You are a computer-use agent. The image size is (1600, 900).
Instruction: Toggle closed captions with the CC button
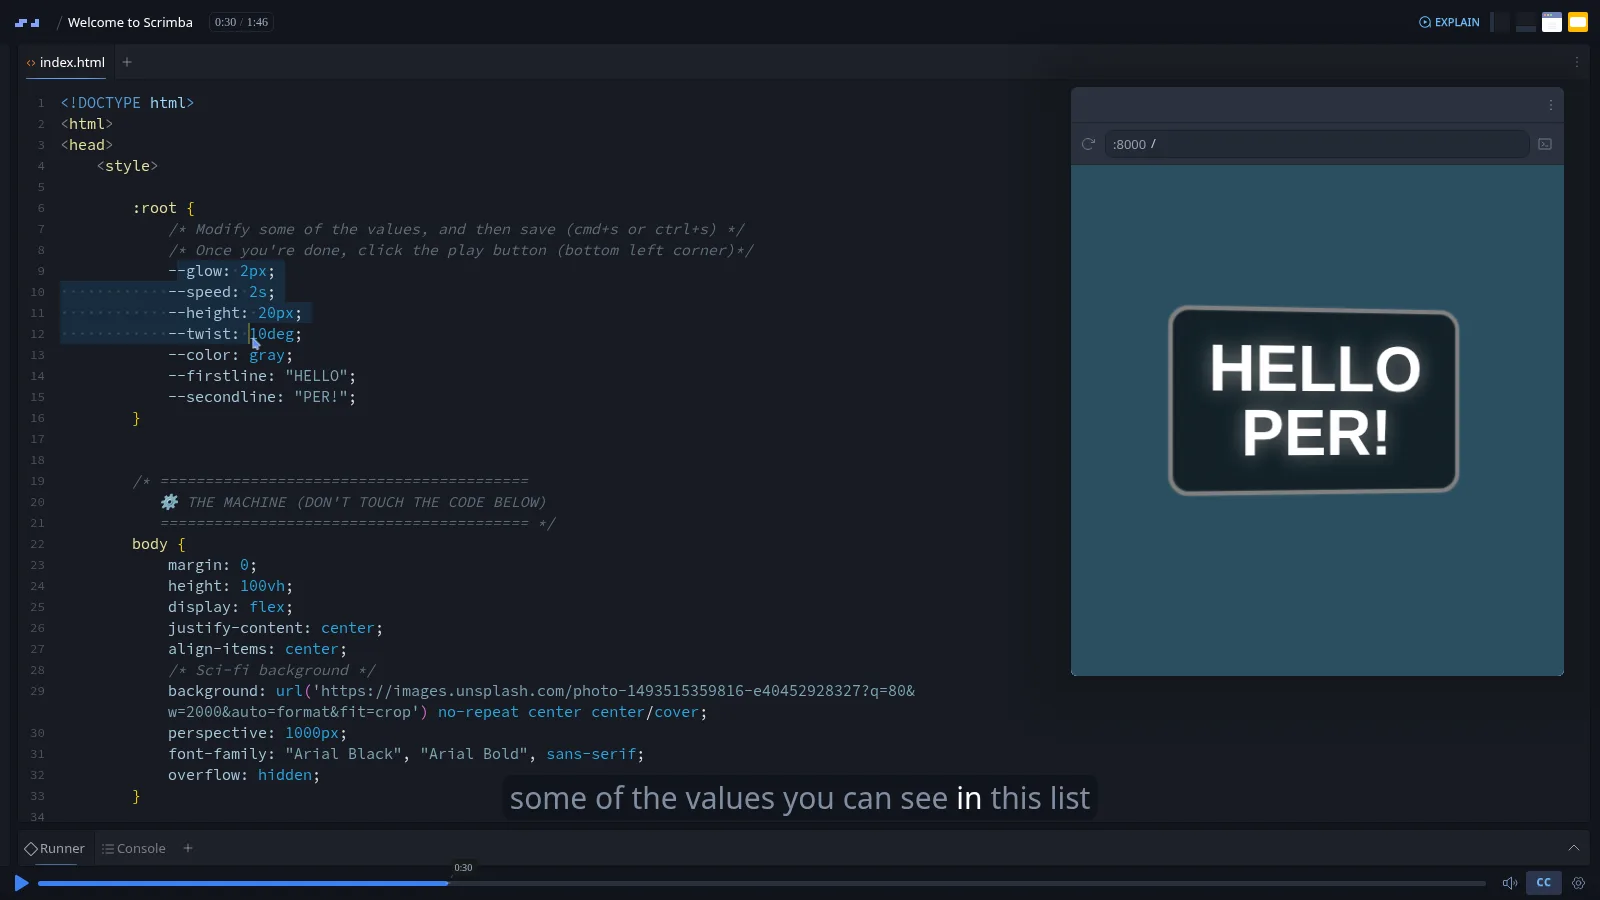click(x=1543, y=883)
